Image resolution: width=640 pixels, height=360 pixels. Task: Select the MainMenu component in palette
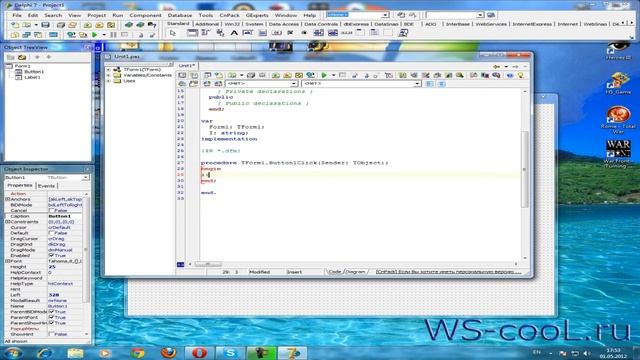pos(206,33)
